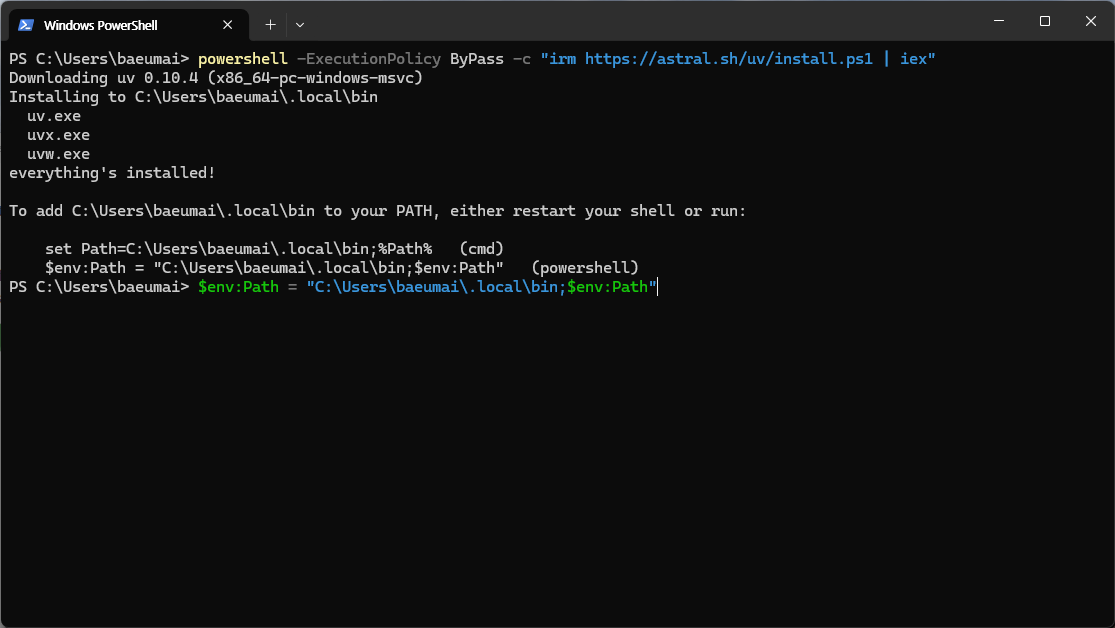Click the '(x86_64-pc-windows-msvc)' text

[315, 78]
